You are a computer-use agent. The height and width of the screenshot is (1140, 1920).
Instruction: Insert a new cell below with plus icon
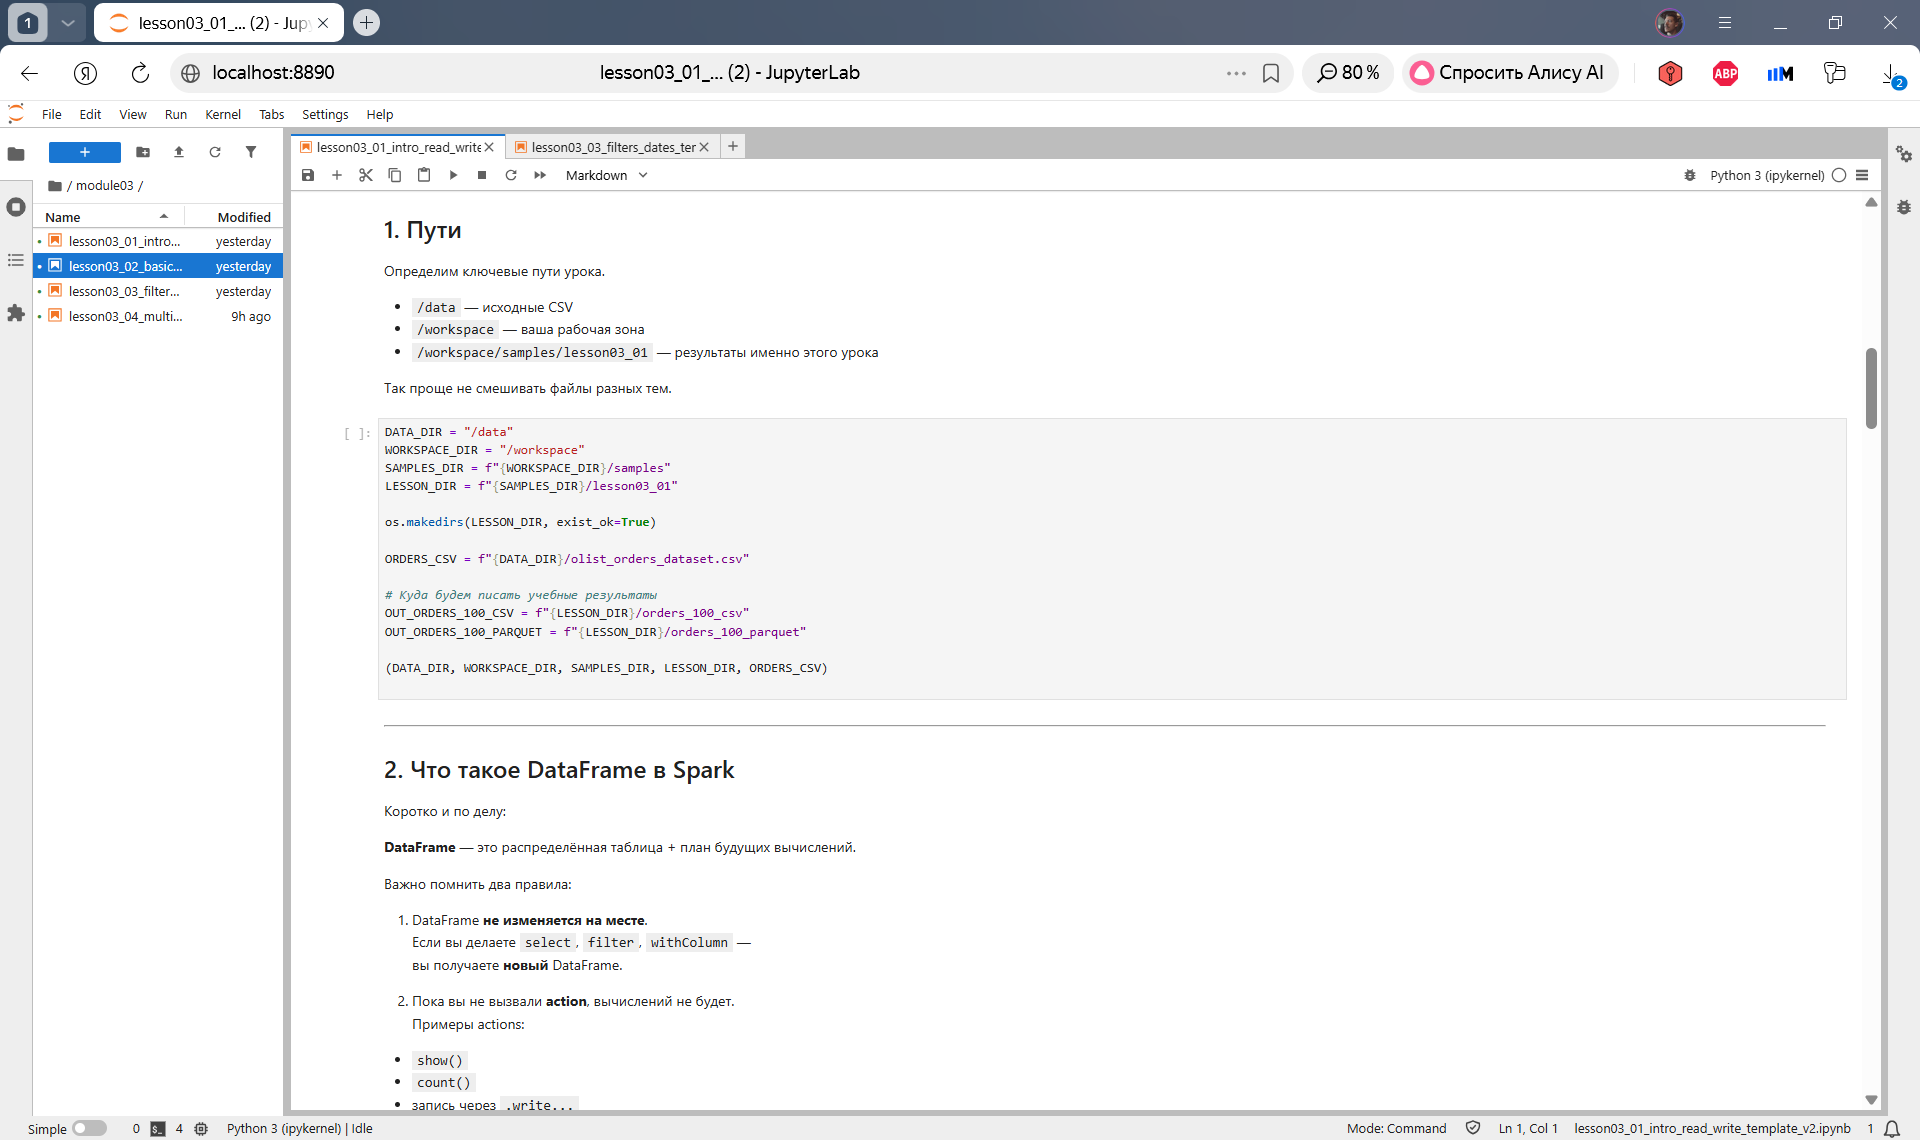coord(337,175)
